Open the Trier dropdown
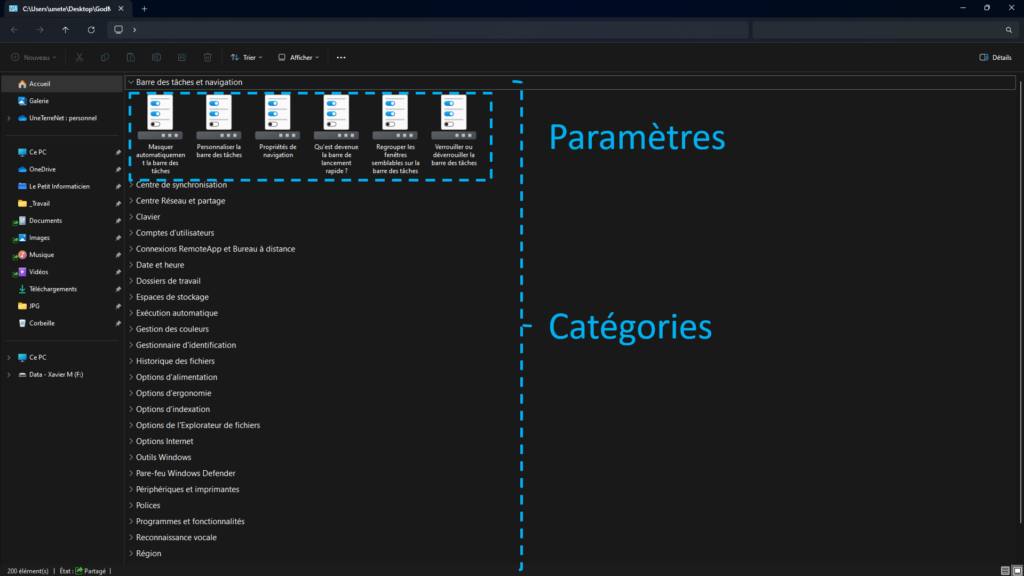Image resolution: width=1024 pixels, height=576 pixels. pos(245,57)
